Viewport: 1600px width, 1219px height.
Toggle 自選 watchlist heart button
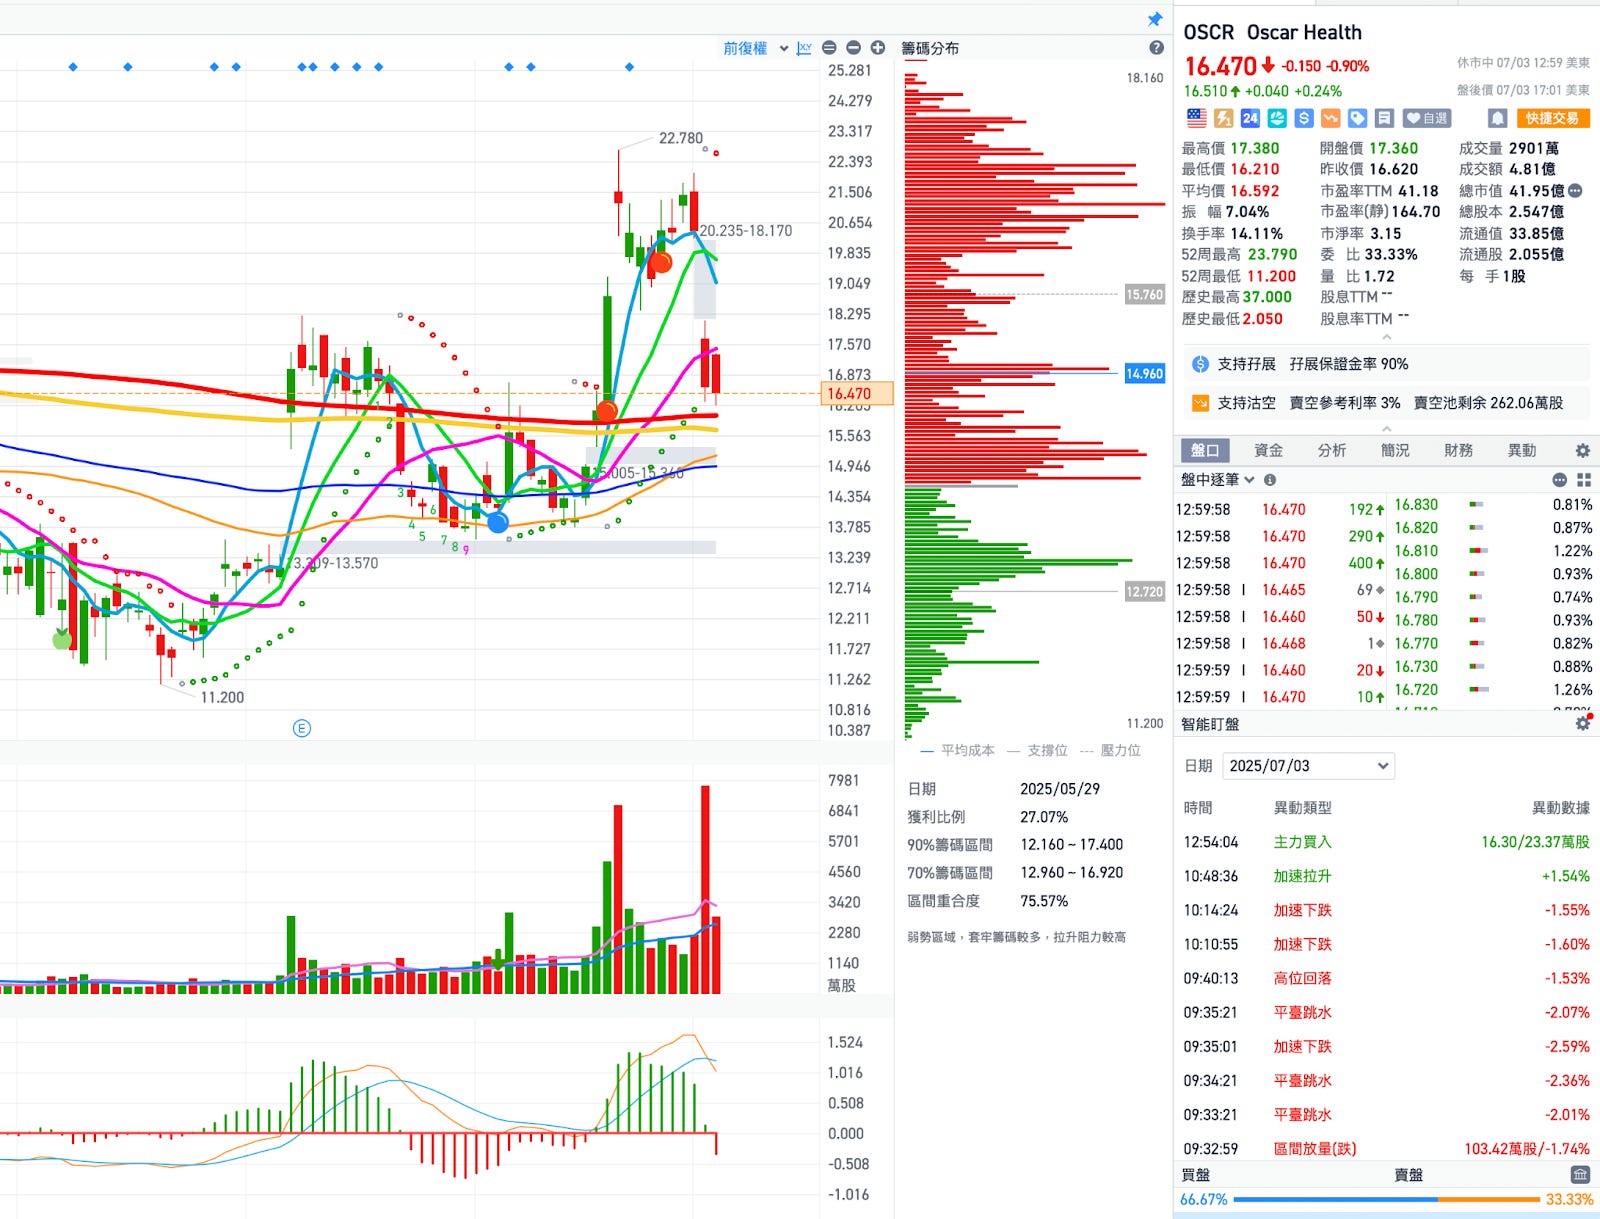tap(1427, 118)
